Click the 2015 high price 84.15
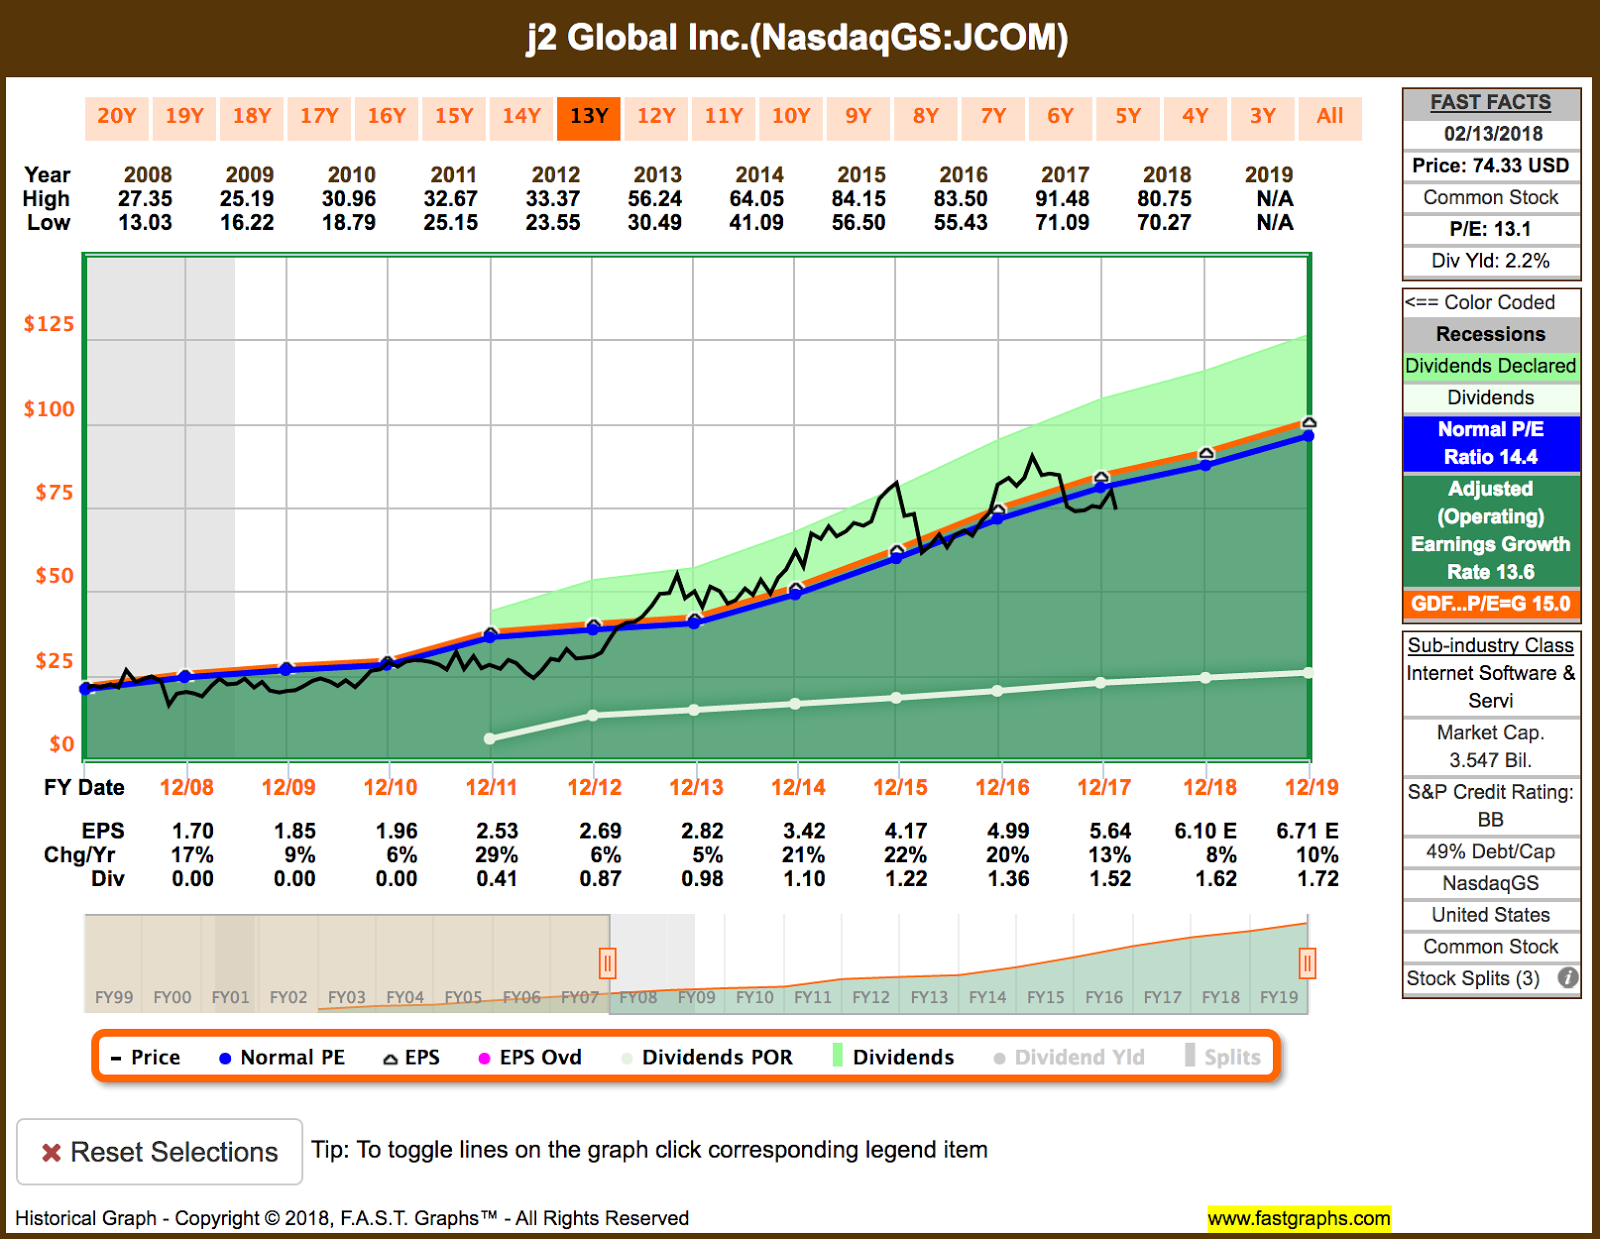1600x1239 pixels. click(861, 199)
